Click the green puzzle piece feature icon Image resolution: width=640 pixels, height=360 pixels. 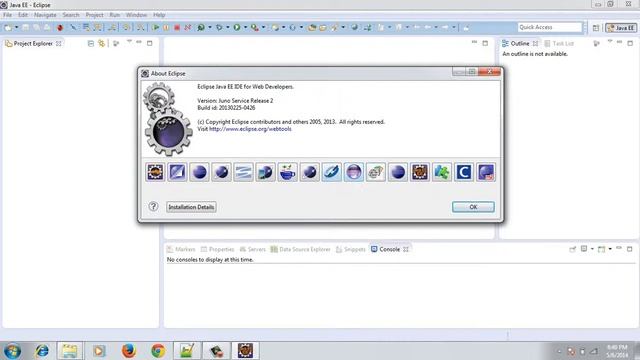coord(442,172)
